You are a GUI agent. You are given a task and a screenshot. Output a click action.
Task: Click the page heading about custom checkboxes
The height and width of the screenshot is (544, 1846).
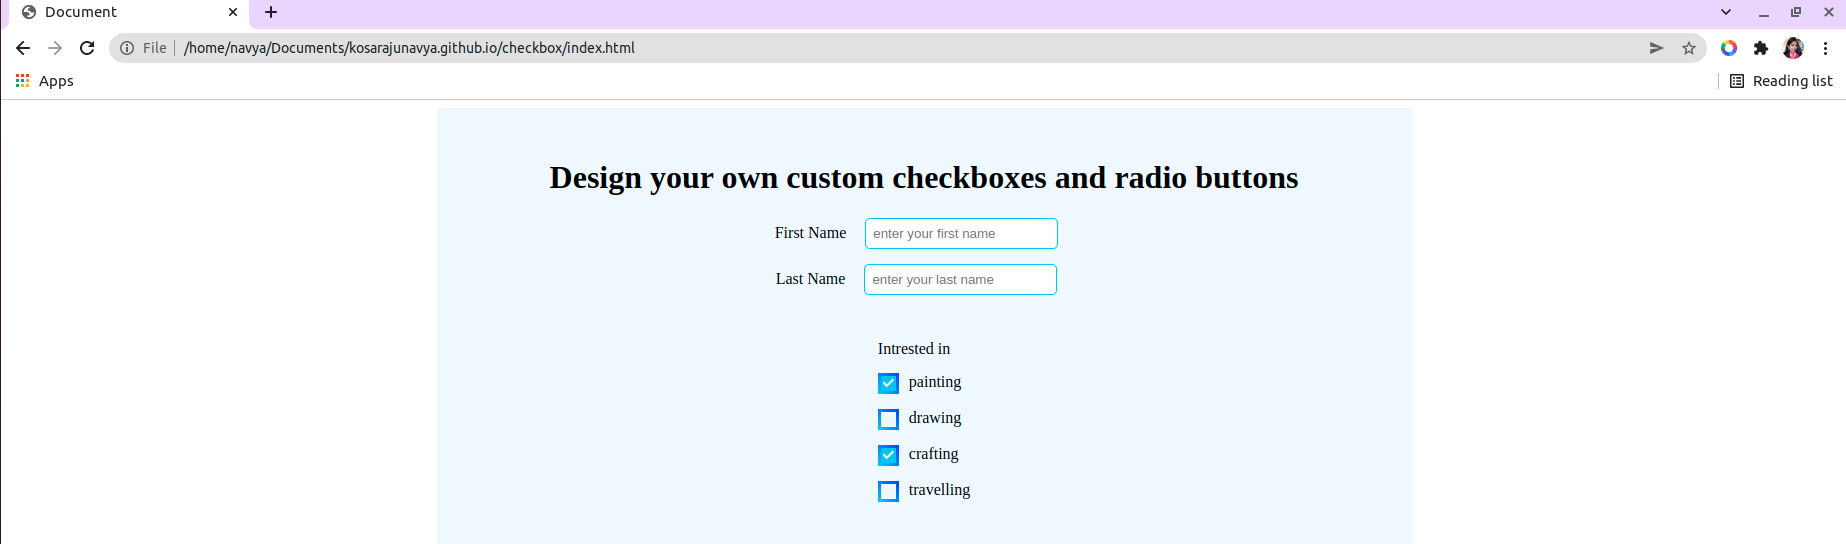coord(924,177)
